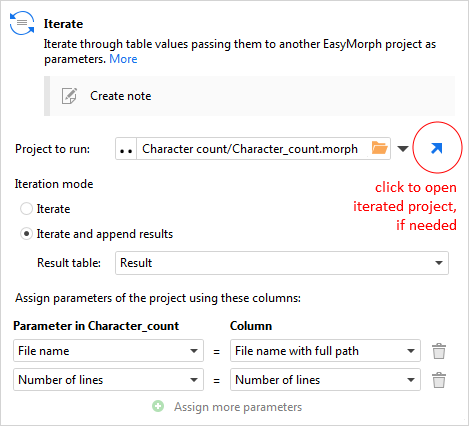The height and width of the screenshot is (426, 469).
Task: Open the File name parameter dropdown
Action: tap(108, 351)
